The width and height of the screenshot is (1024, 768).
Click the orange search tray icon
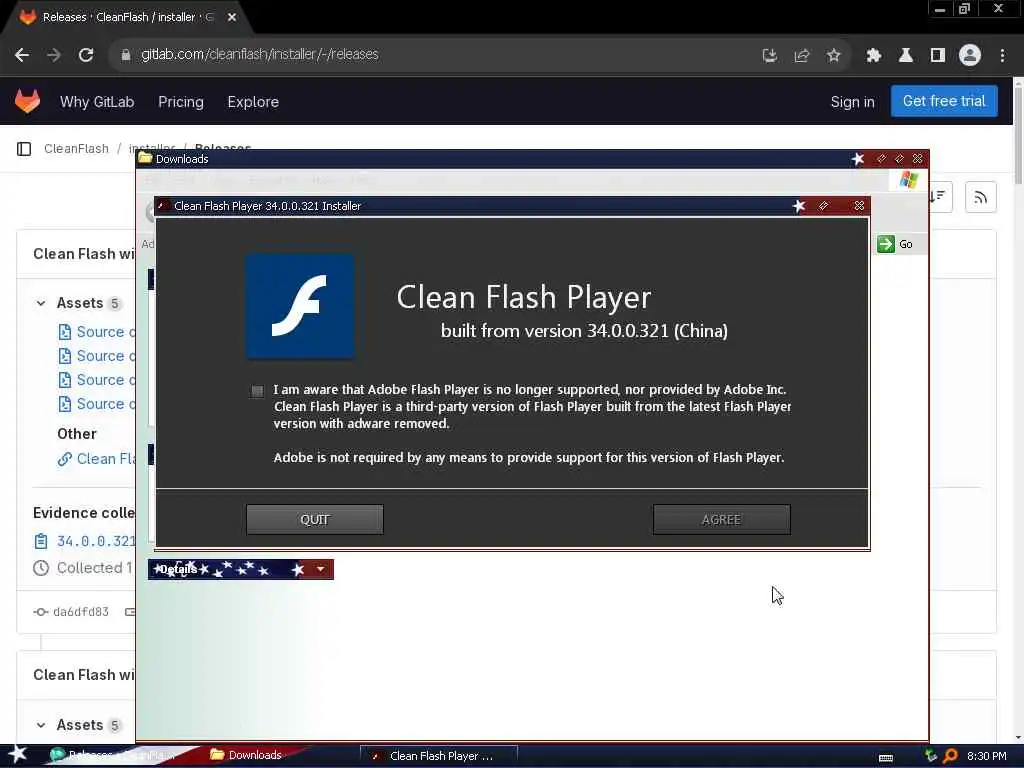[x=951, y=756]
